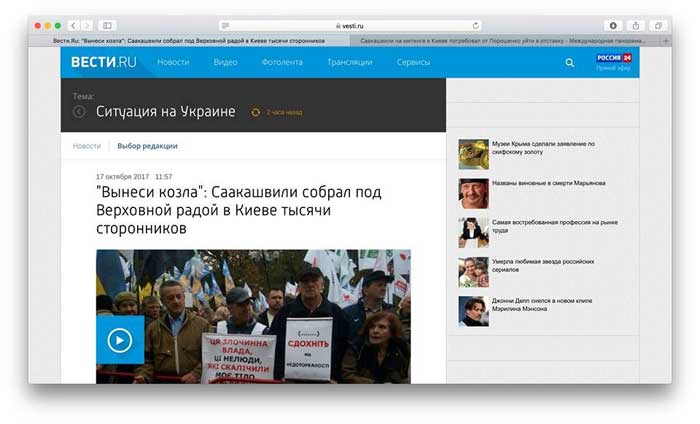Reload the page with the refresh icon
700x424 pixels.
click(x=475, y=25)
